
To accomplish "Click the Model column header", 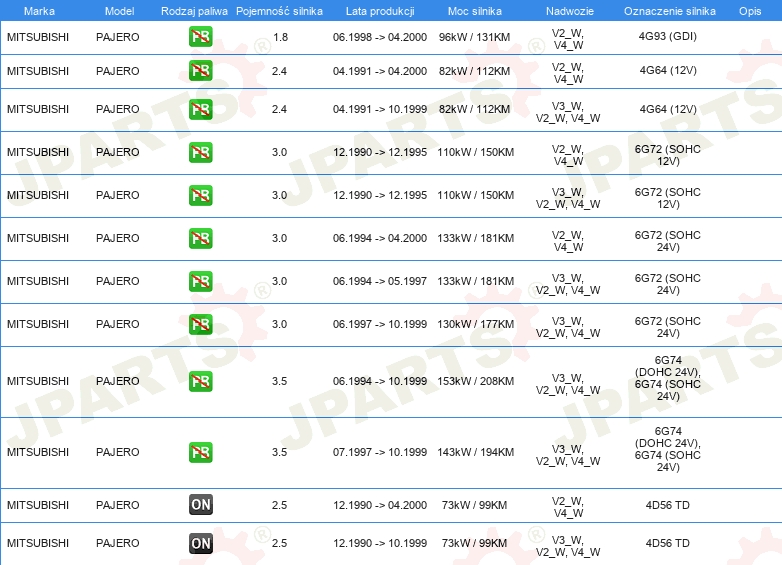I will click(x=119, y=11).
